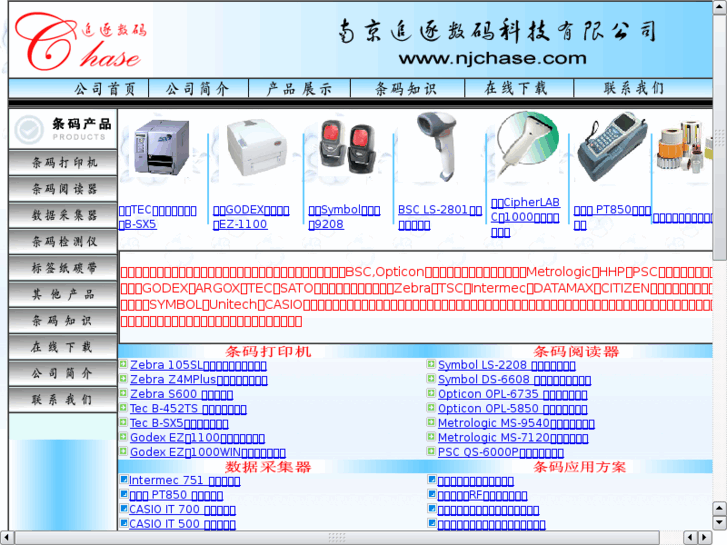Open 联系我们 in top navigation bar
Screen dimensions: 727x545
(x=634, y=88)
